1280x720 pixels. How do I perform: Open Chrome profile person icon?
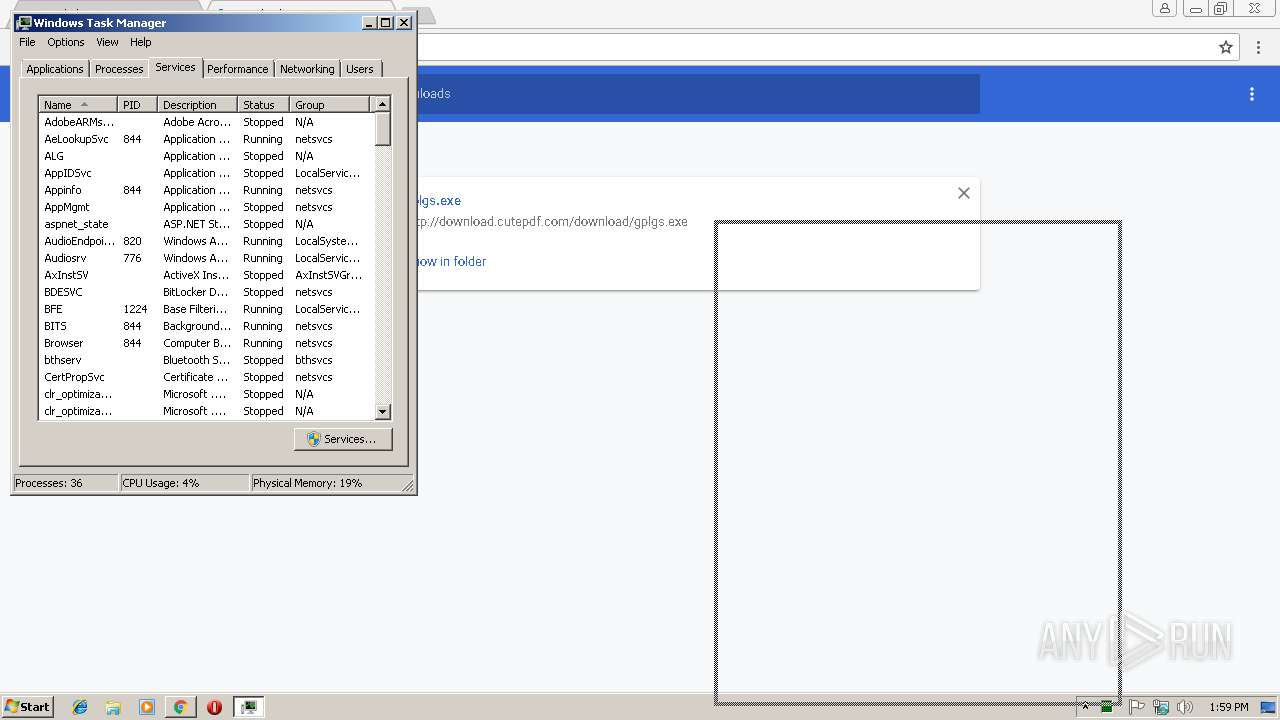point(1164,9)
